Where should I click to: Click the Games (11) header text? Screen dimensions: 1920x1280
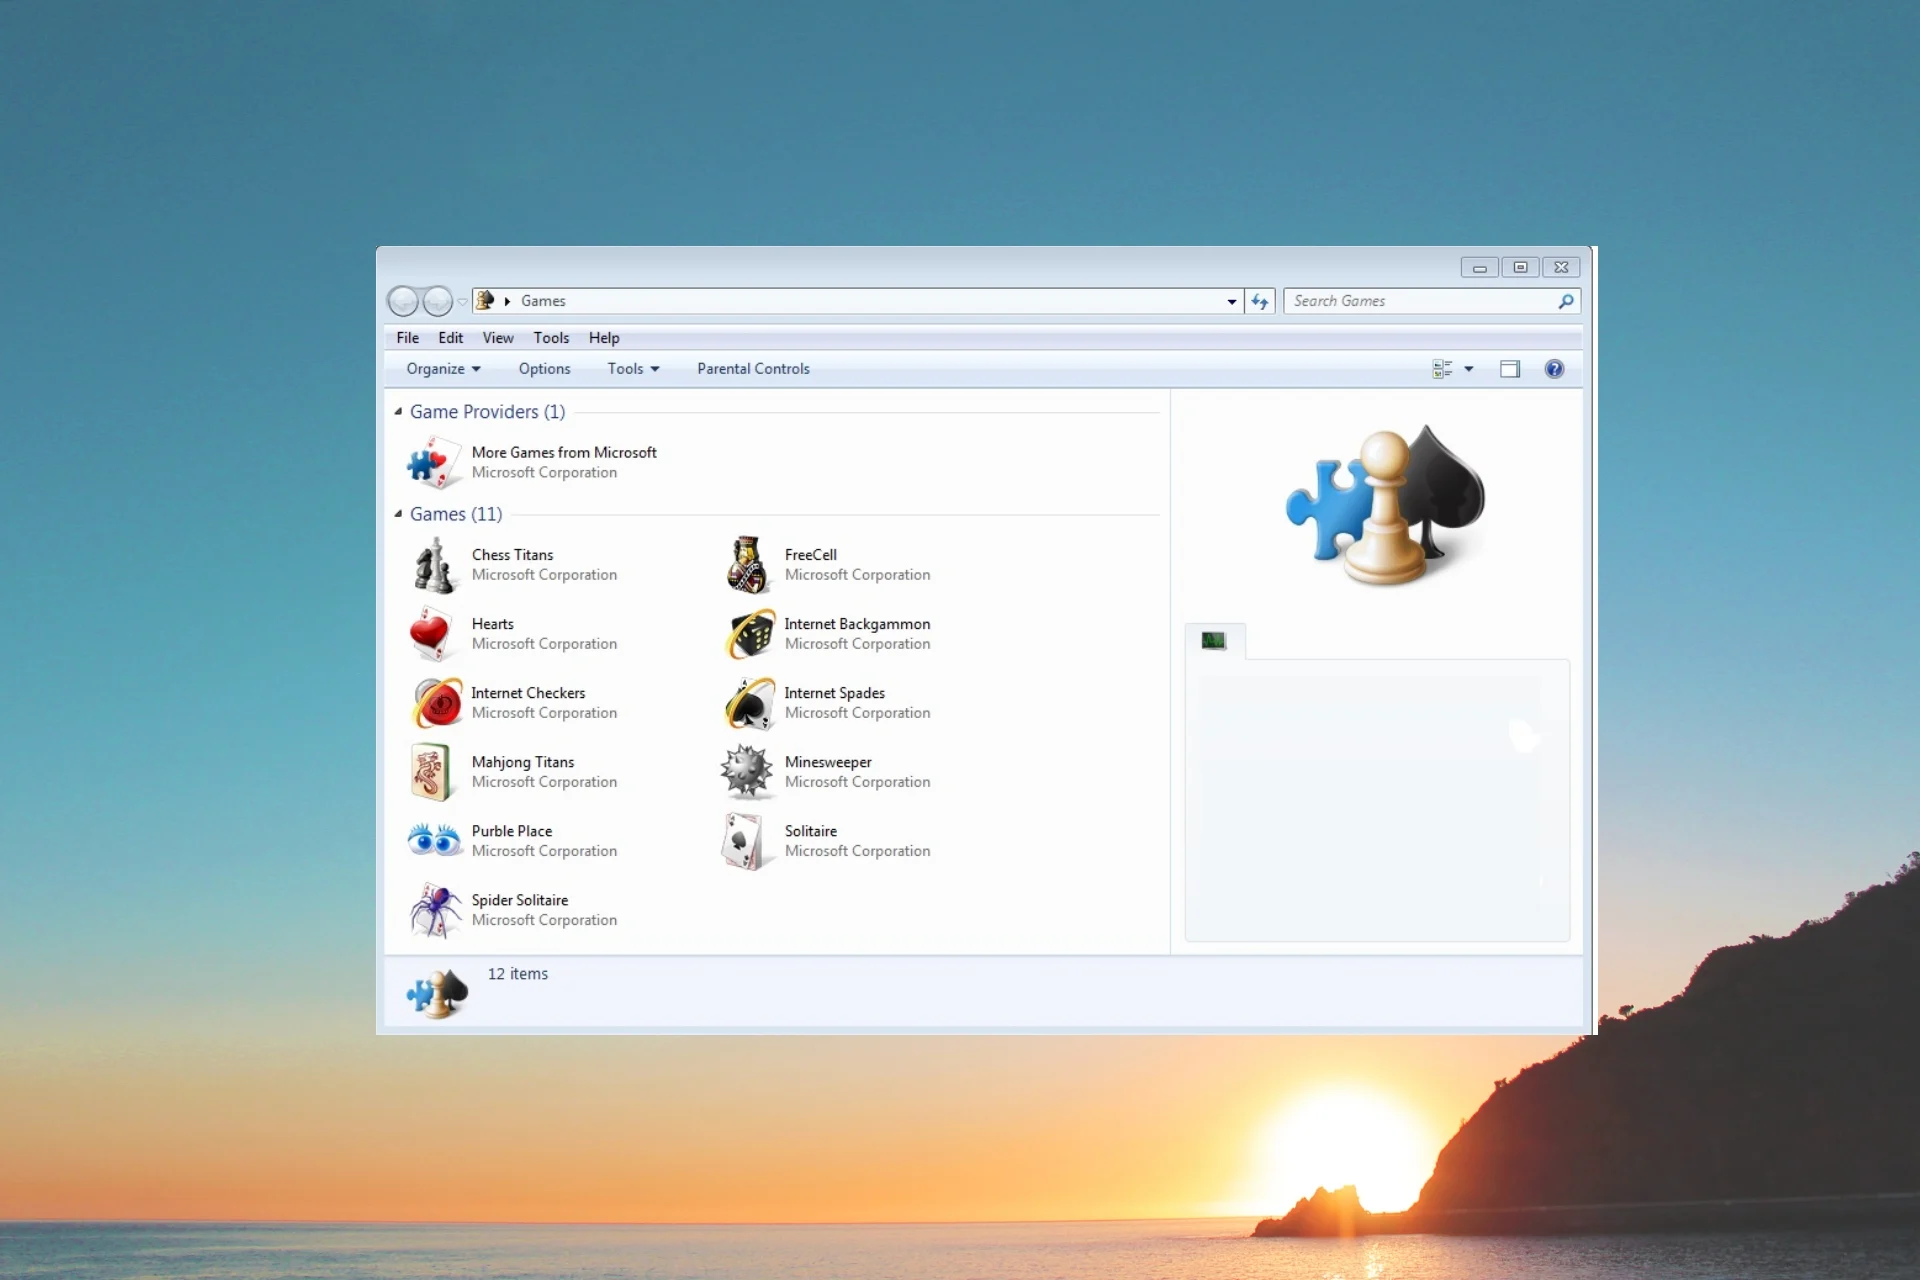[456, 514]
